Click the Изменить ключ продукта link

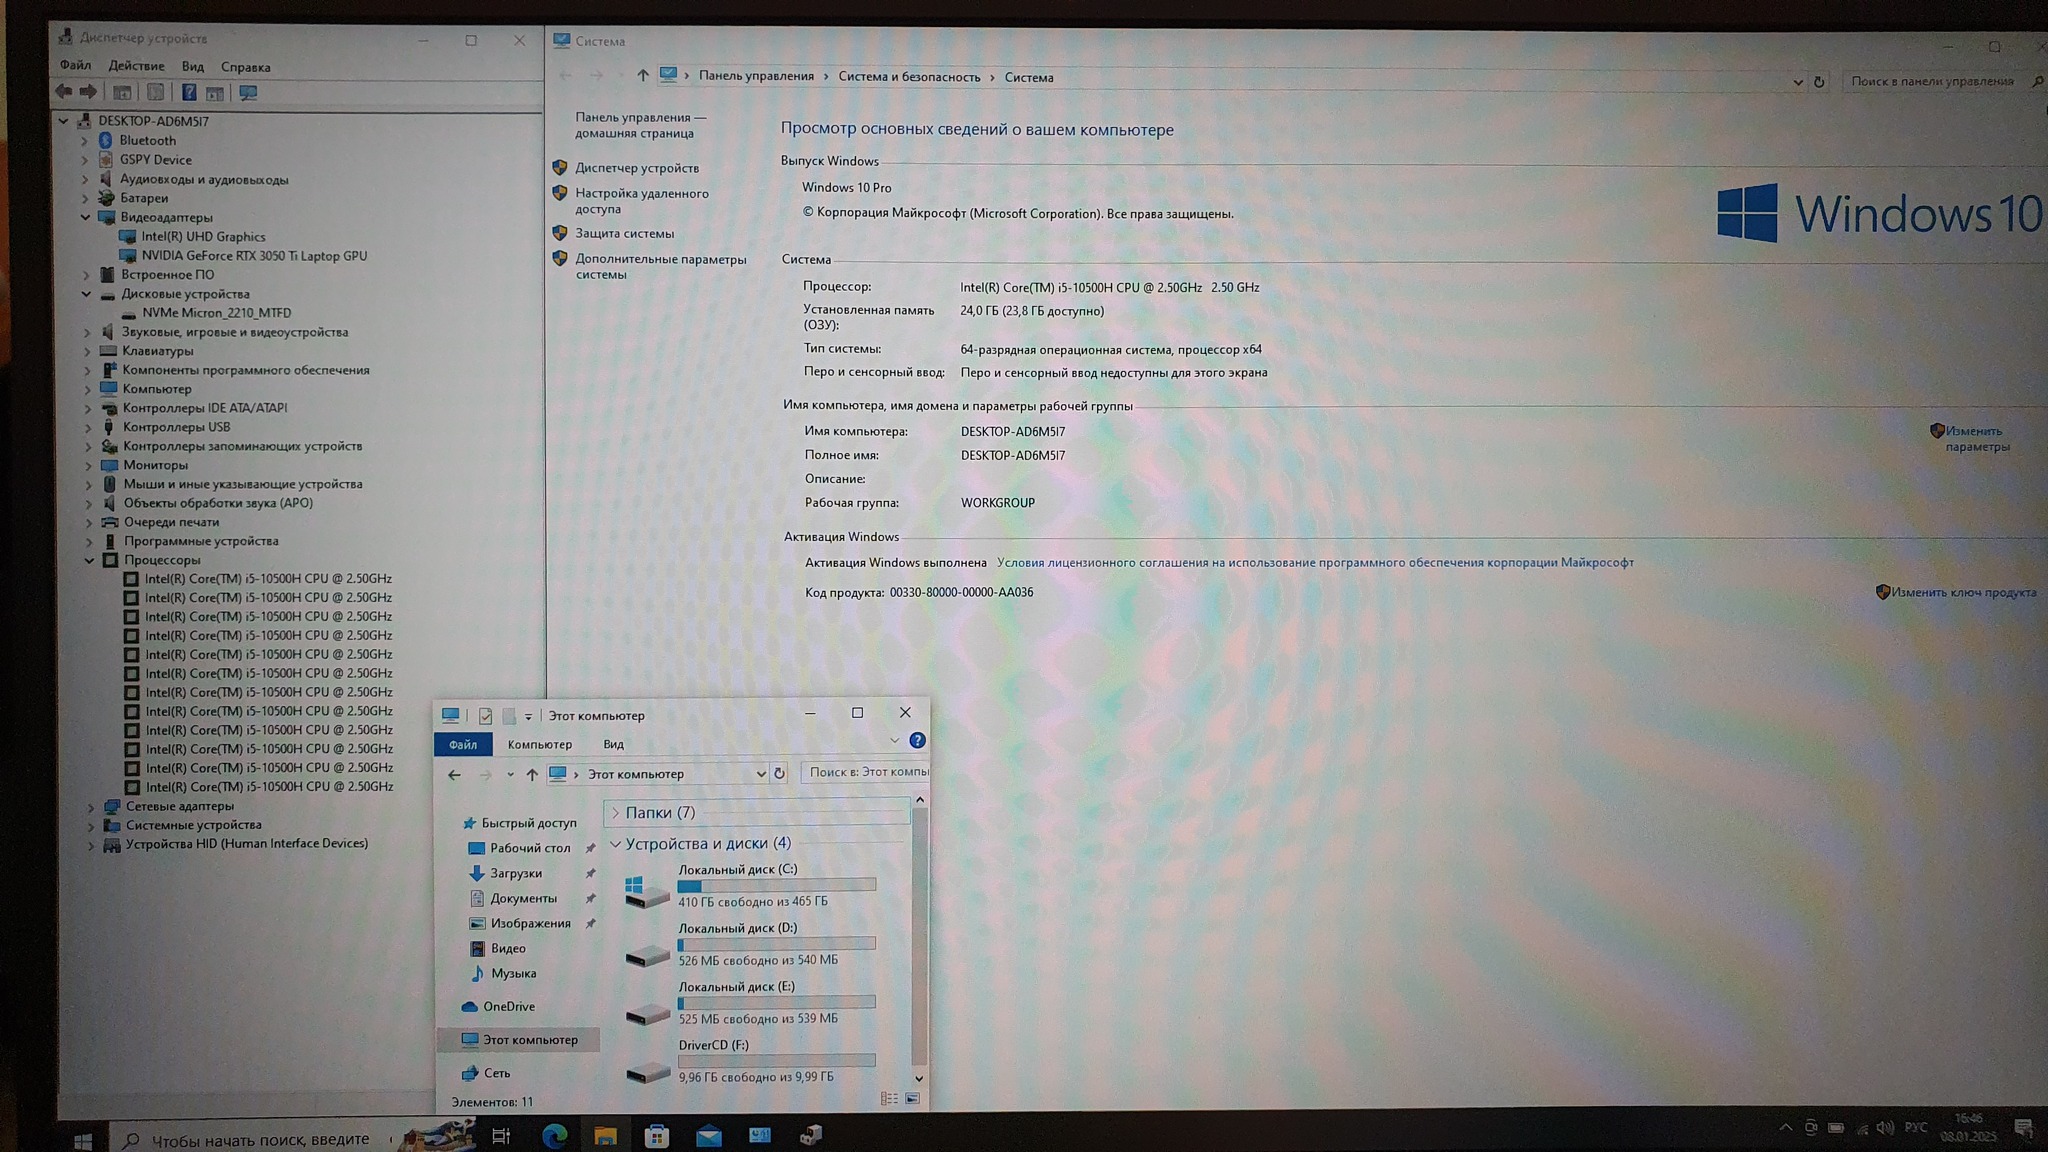(1962, 592)
